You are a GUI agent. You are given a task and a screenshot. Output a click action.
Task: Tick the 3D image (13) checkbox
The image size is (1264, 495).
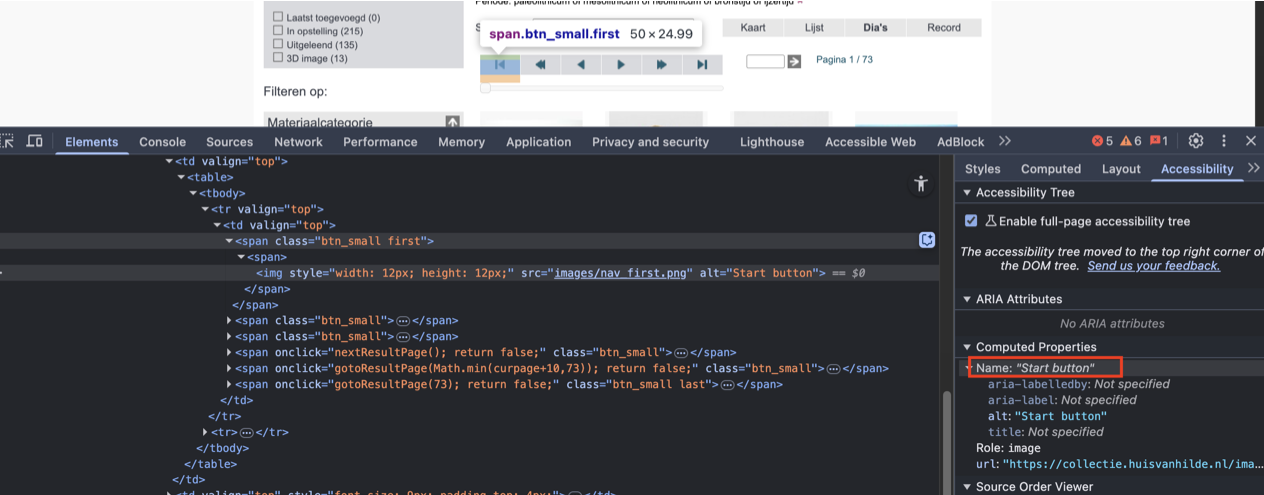(278, 58)
